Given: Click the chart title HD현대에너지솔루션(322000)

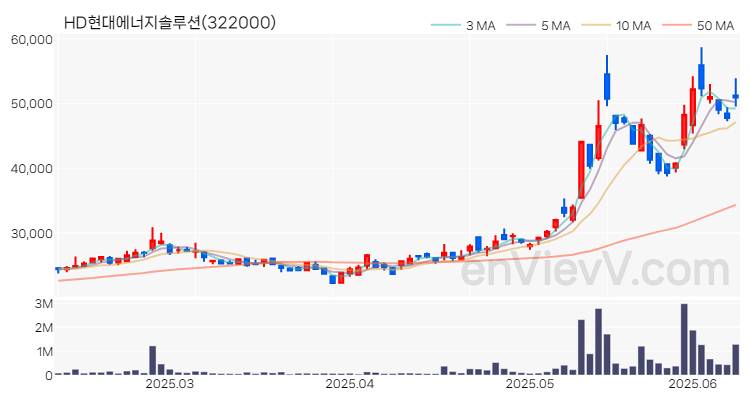Looking at the screenshot, I should point(170,22).
